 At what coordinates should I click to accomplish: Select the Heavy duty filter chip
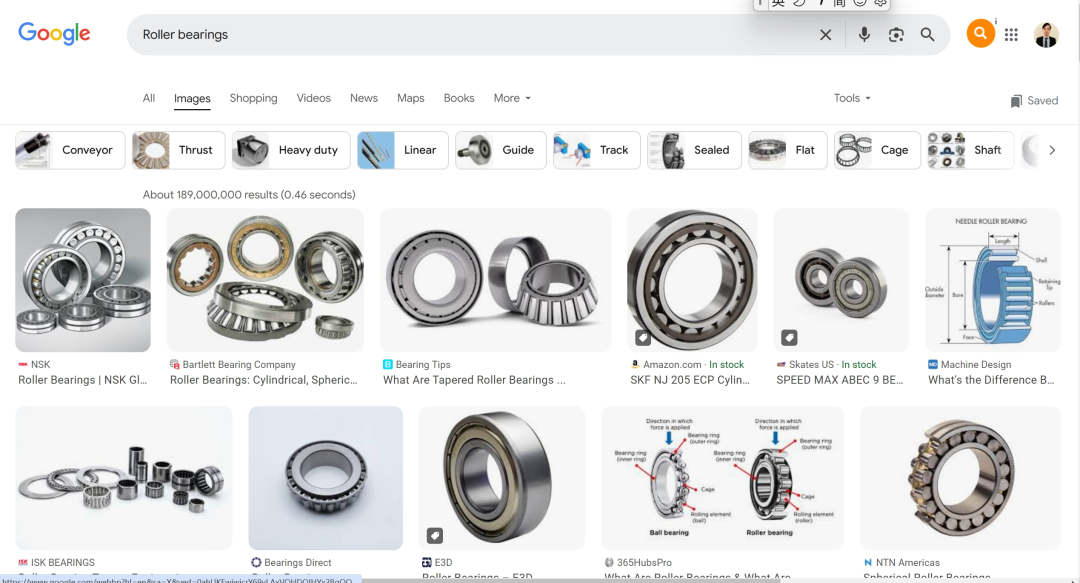291,150
